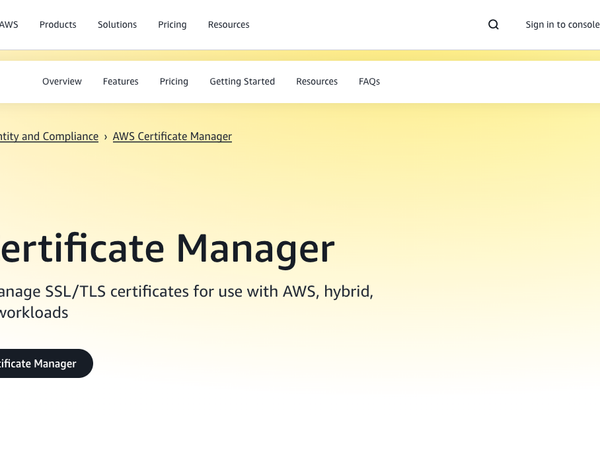Click the SSL/TLS certificates description text
Image resolution: width=600 pixels, height=450 pixels.
point(186,302)
